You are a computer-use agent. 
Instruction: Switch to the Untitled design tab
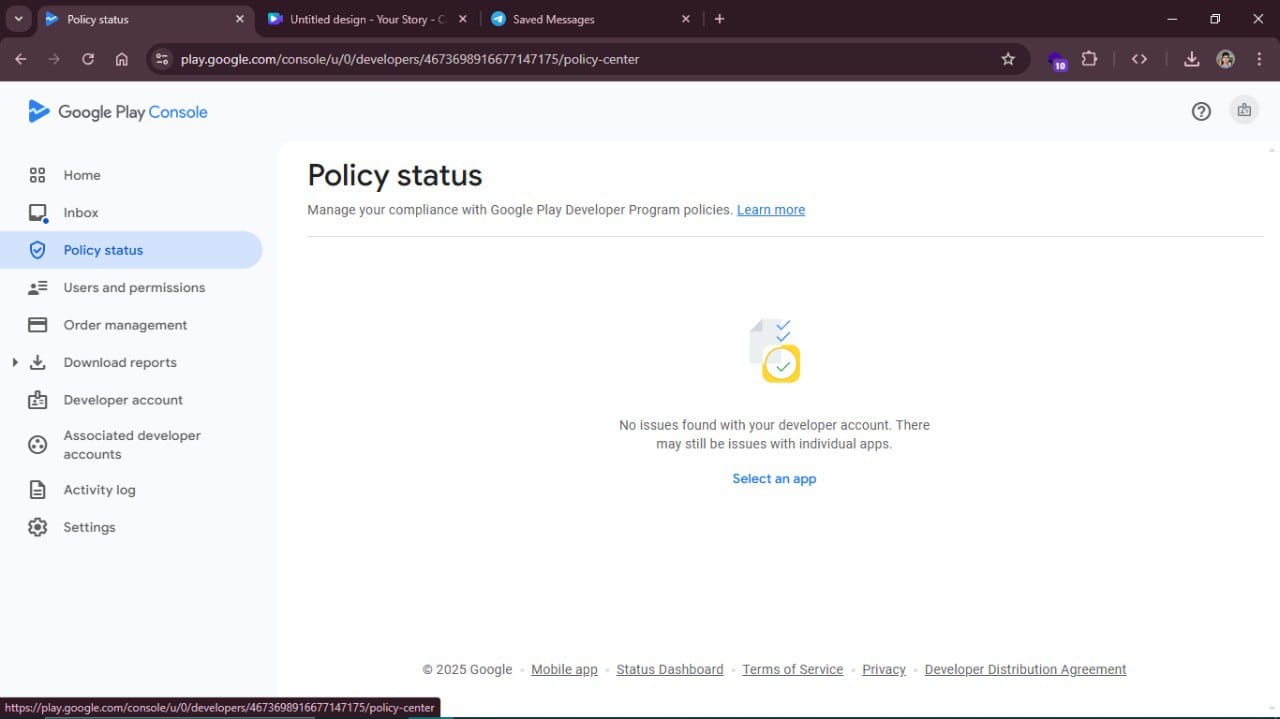click(x=365, y=19)
